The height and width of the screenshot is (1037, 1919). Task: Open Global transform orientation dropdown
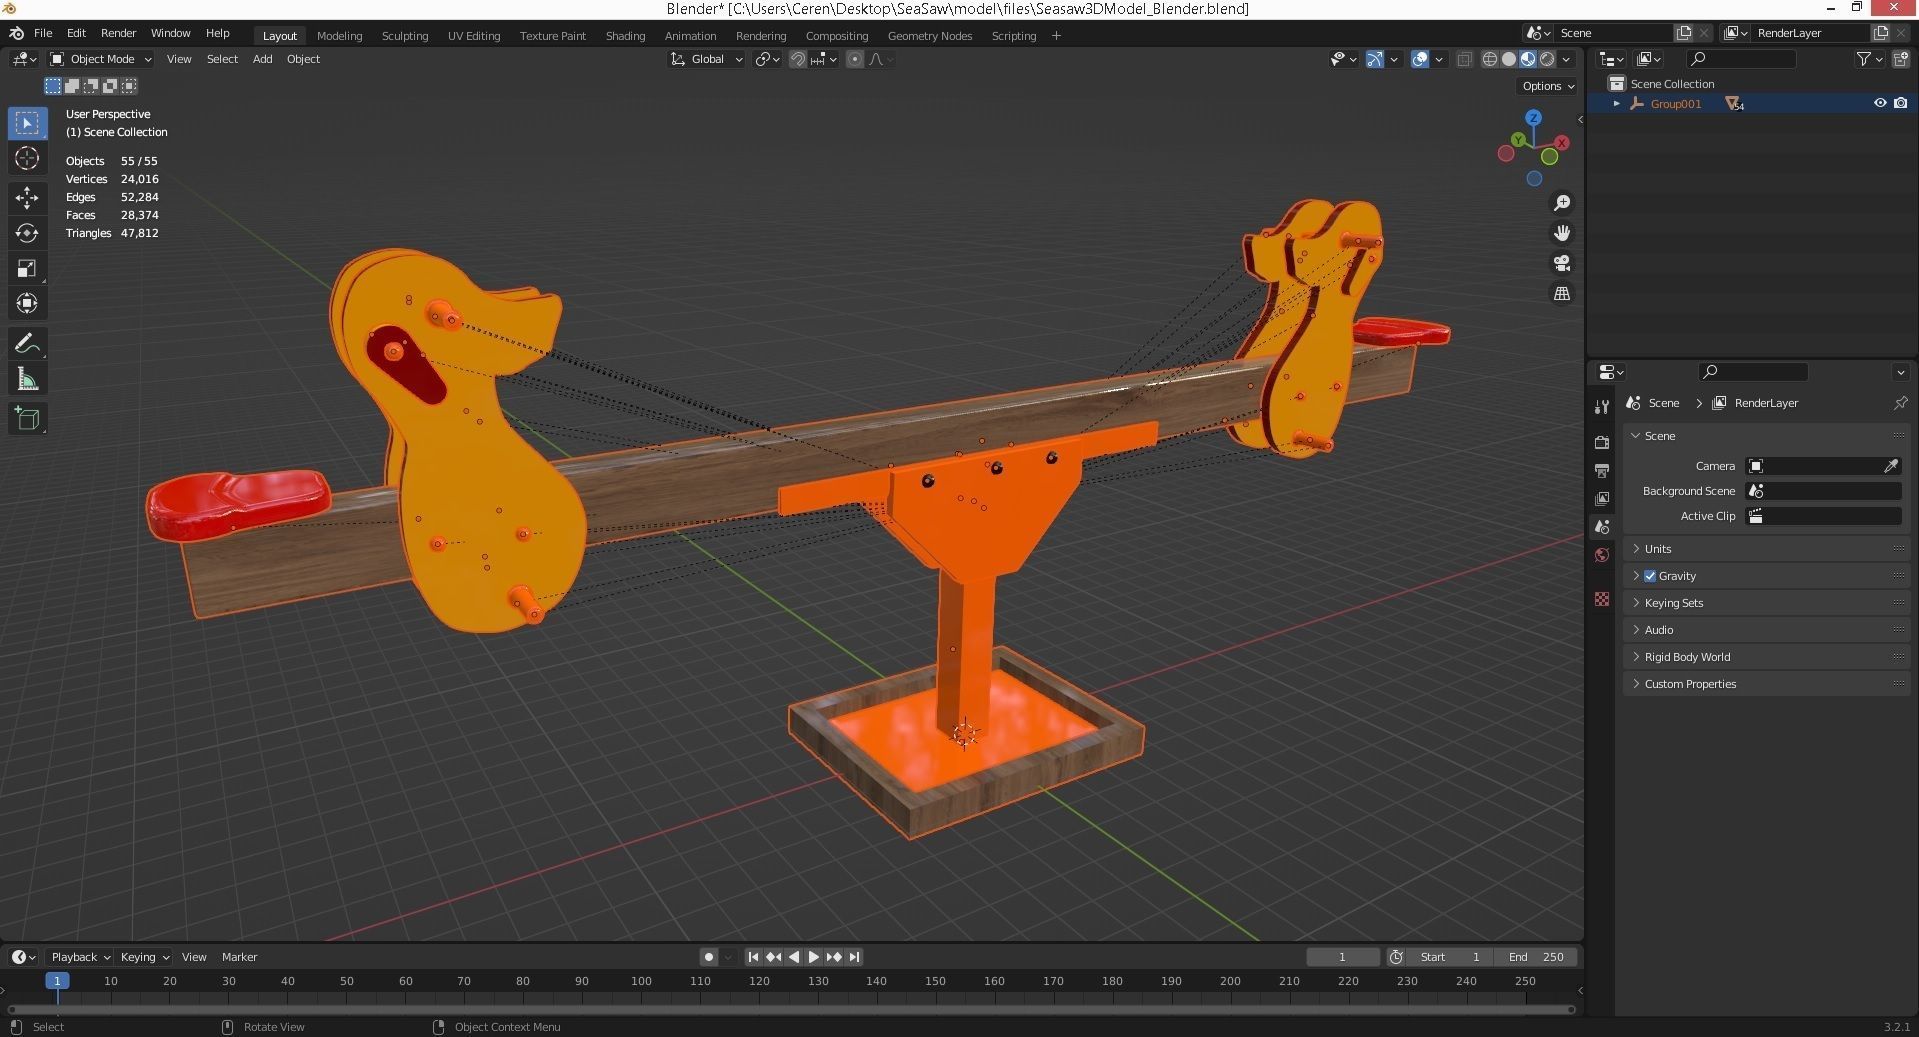[707, 59]
